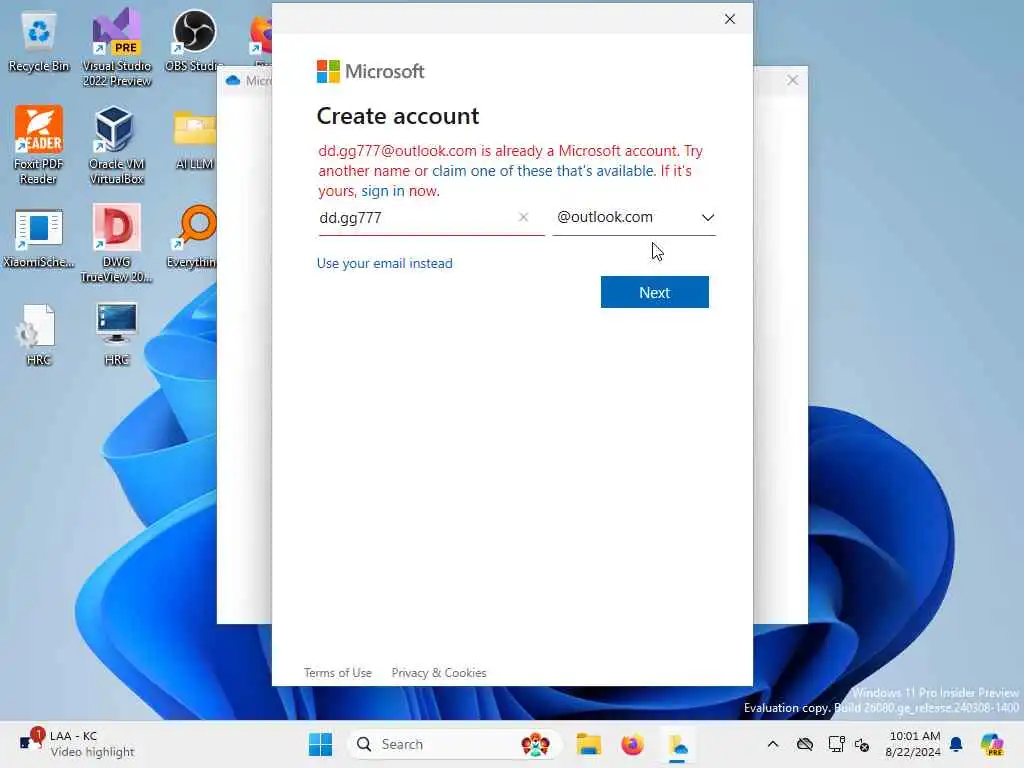Click the Microsoft logo in the dialog
This screenshot has width=1024, height=768.
tap(370, 71)
